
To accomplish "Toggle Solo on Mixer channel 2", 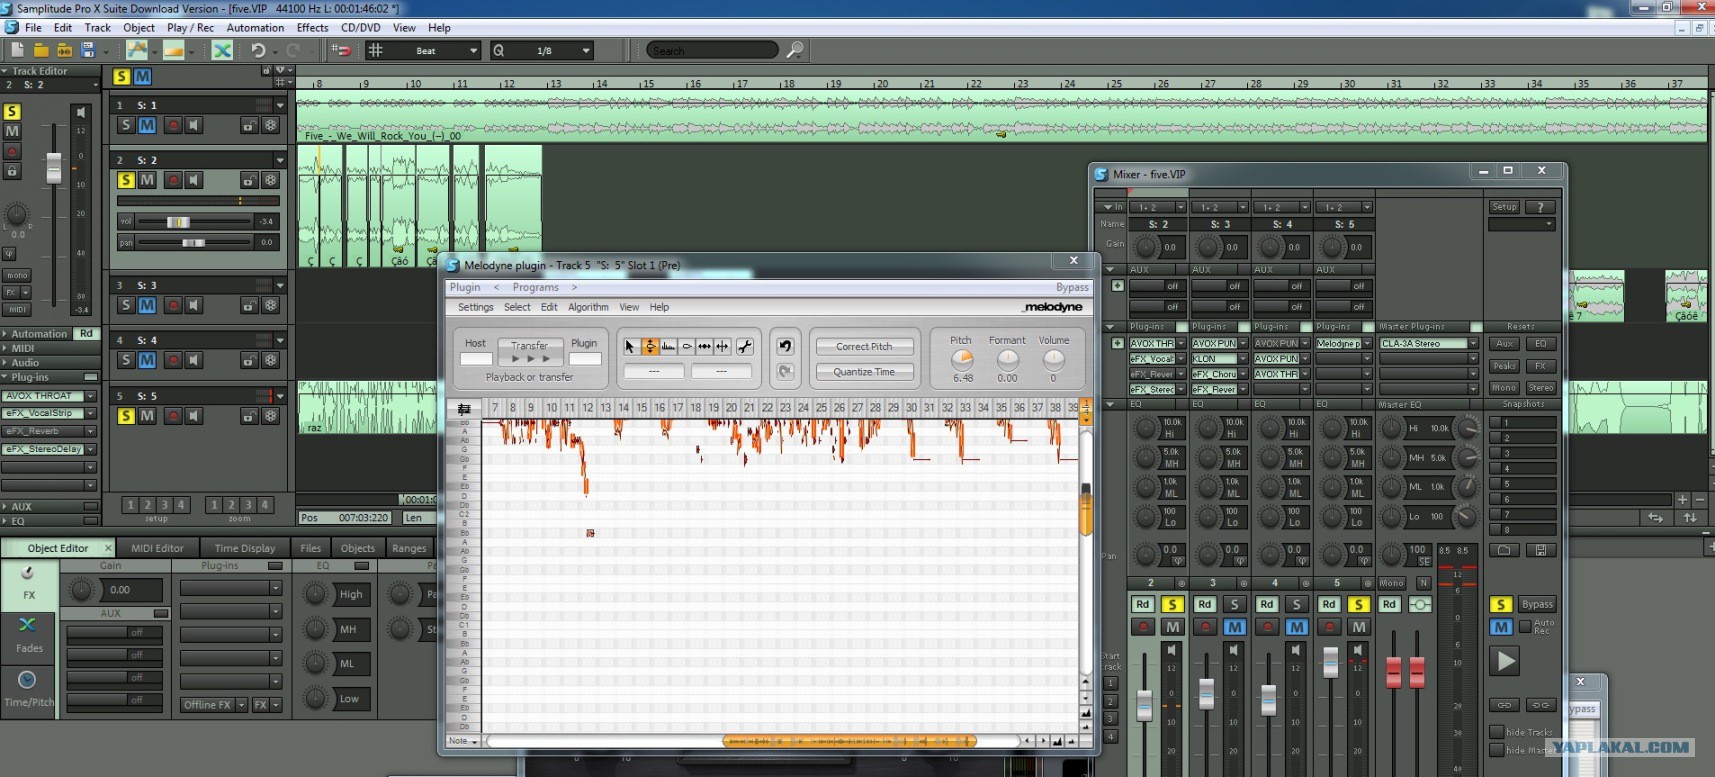I will tap(1172, 604).
